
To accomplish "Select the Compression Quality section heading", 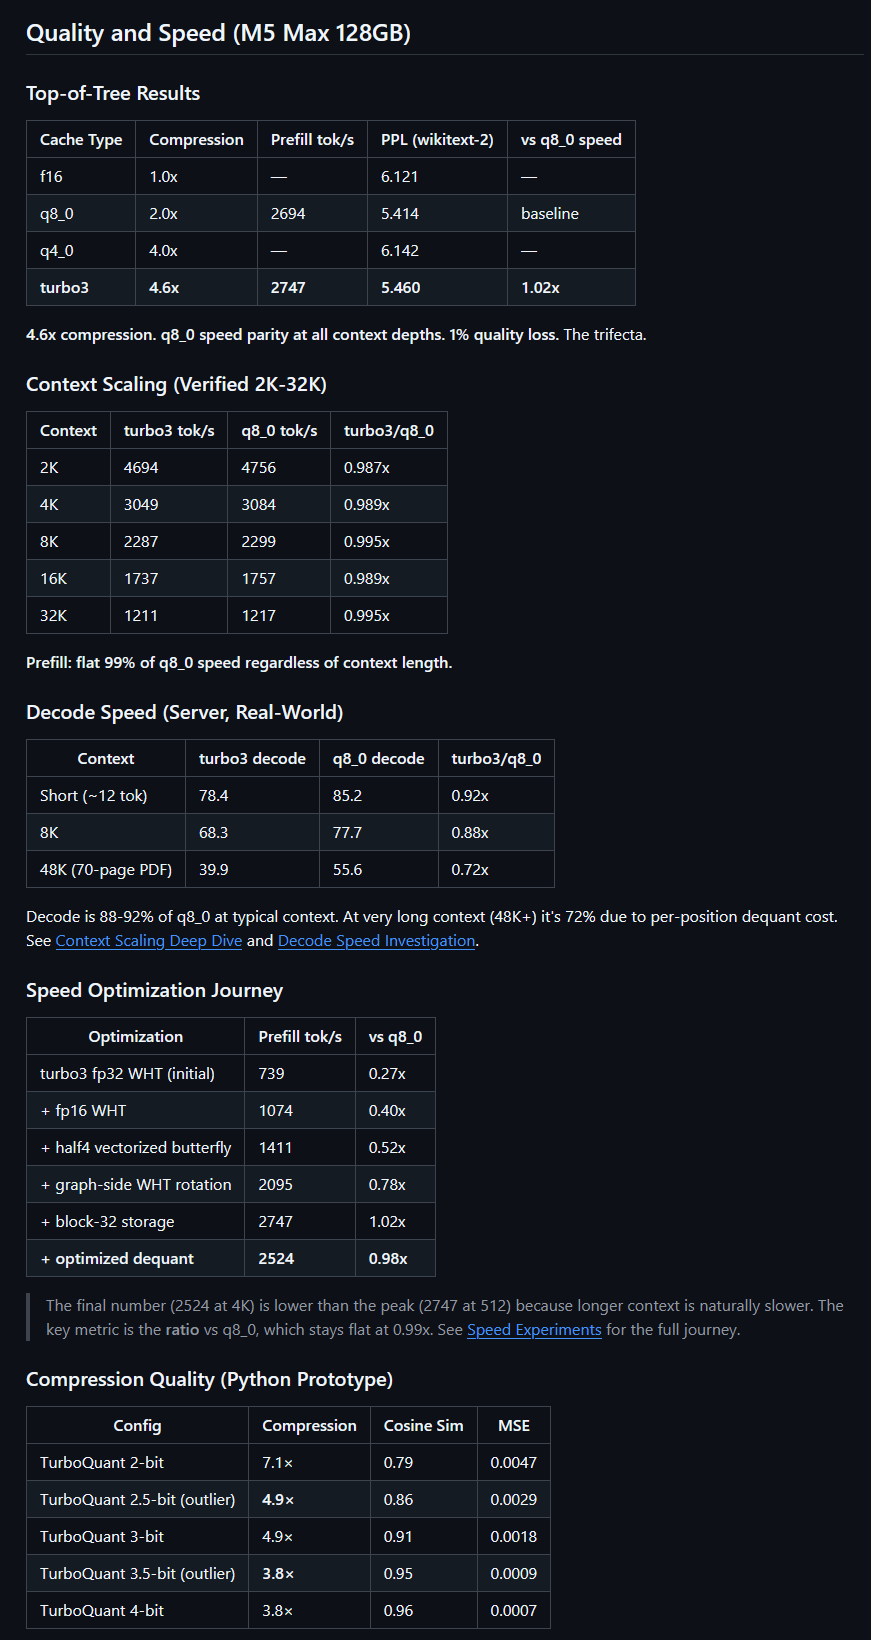I will (209, 1380).
